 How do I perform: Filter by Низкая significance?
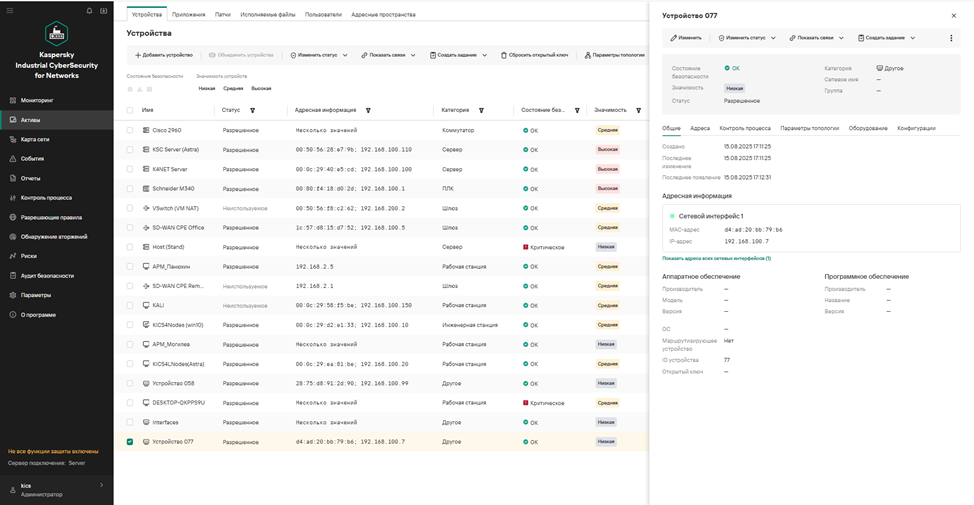click(207, 89)
